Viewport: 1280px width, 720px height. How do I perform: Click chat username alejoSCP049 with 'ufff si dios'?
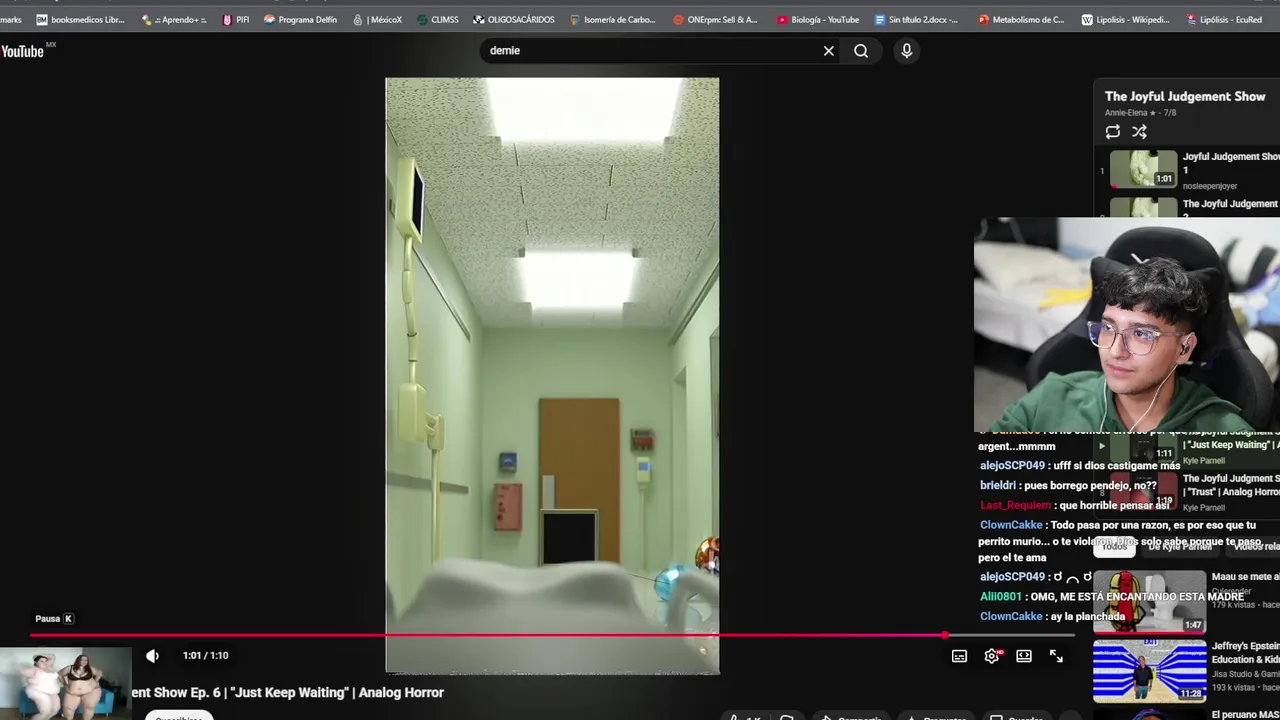point(1012,466)
